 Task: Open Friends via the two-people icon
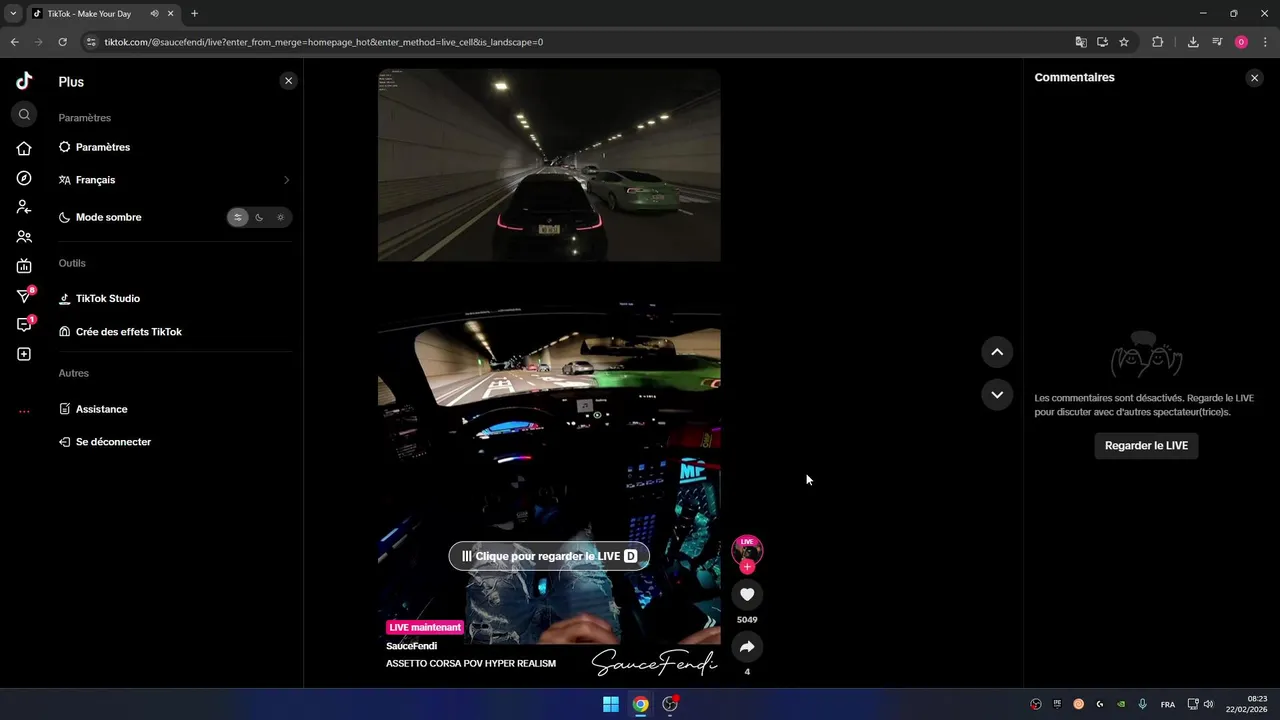tap(24, 237)
